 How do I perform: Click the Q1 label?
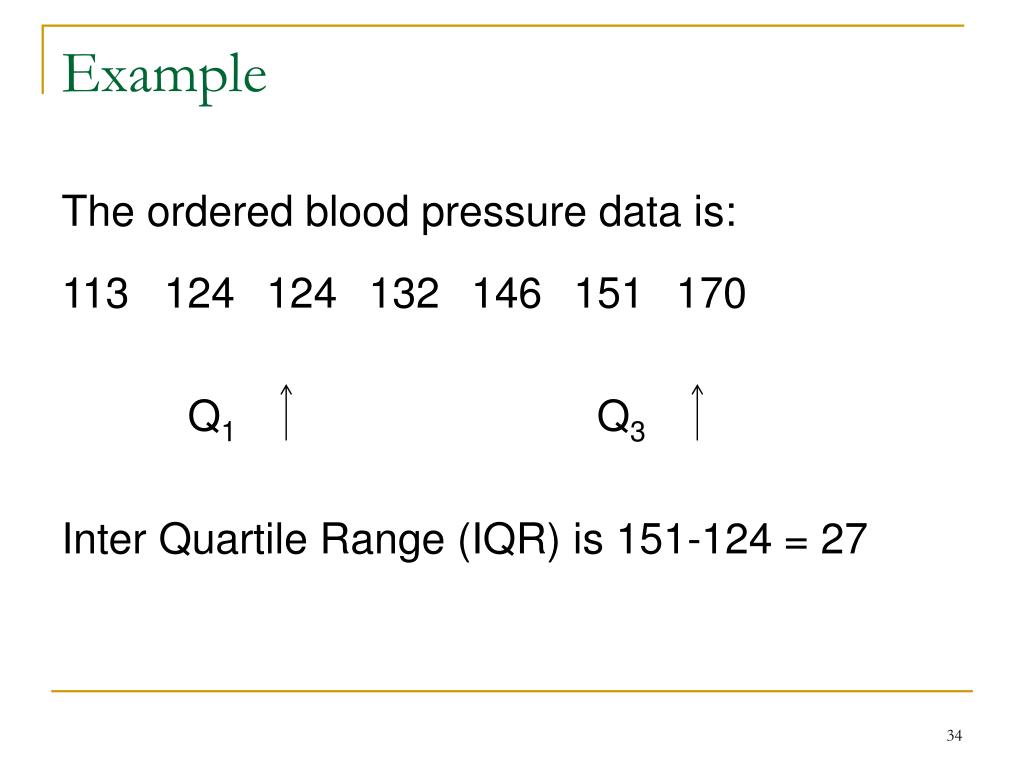click(x=210, y=419)
